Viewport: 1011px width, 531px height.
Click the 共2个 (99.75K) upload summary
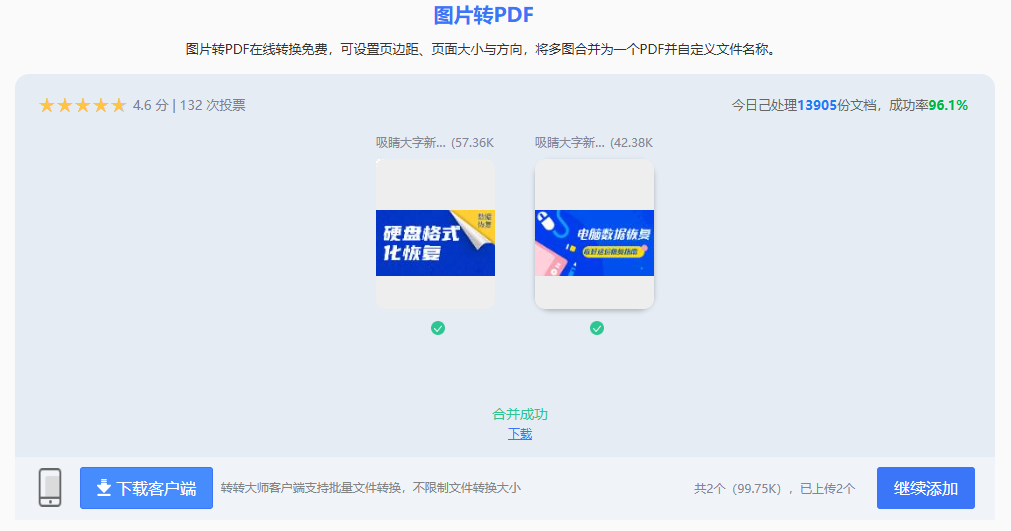[x=774, y=488]
